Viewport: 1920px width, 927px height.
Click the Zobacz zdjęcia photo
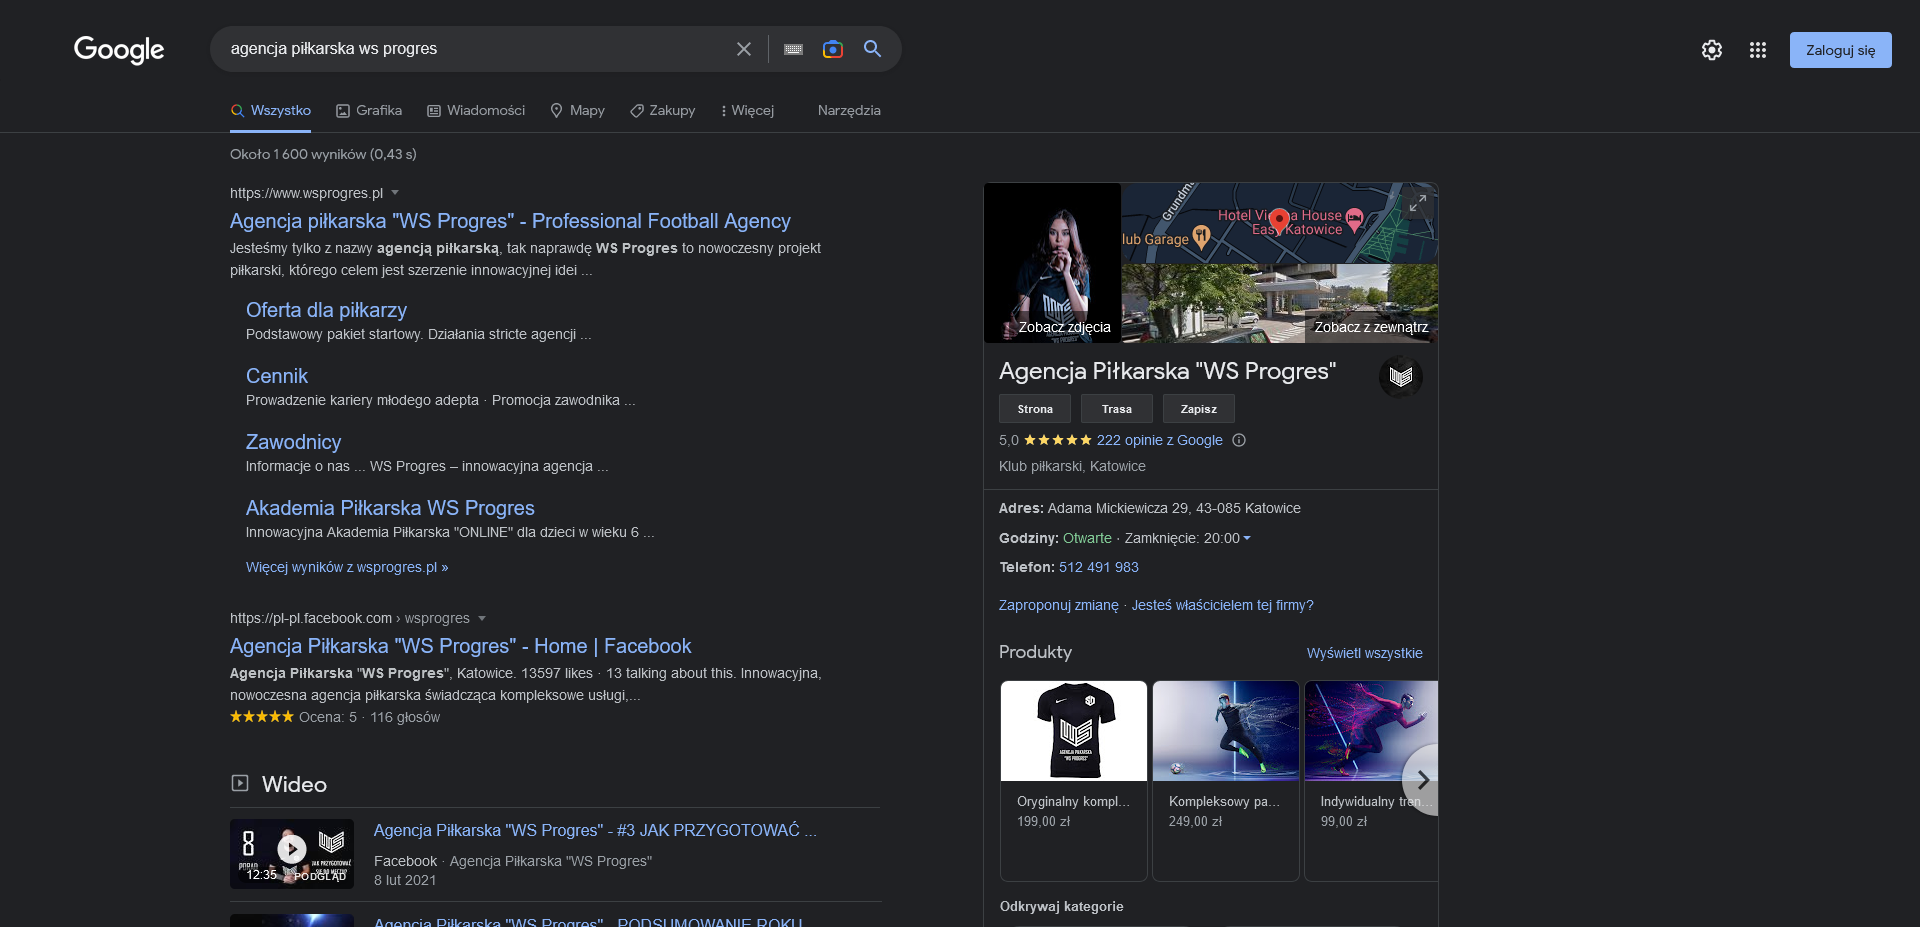(1053, 263)
